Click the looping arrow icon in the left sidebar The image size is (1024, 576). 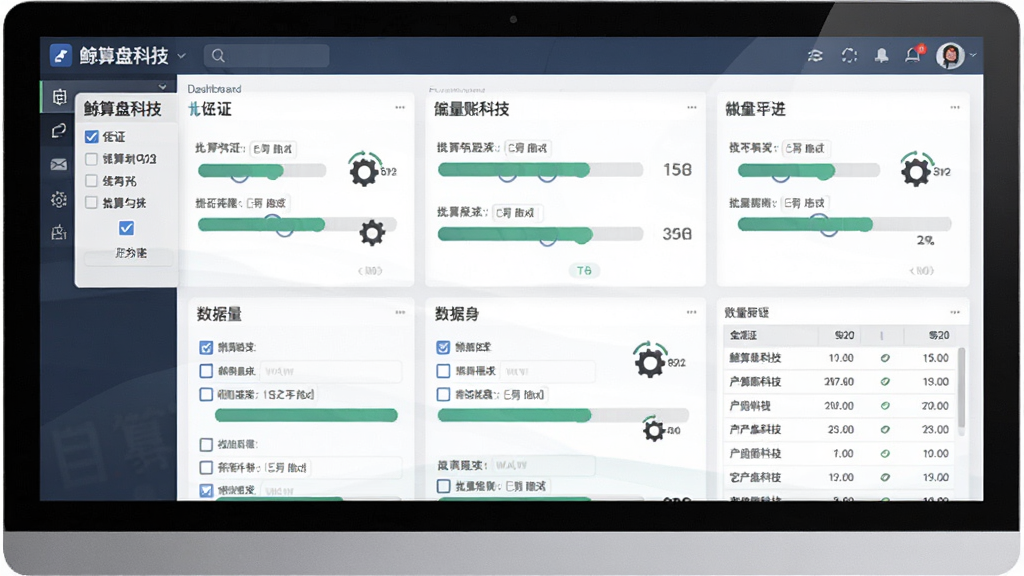pyautogui.click(x=59, y=131)
